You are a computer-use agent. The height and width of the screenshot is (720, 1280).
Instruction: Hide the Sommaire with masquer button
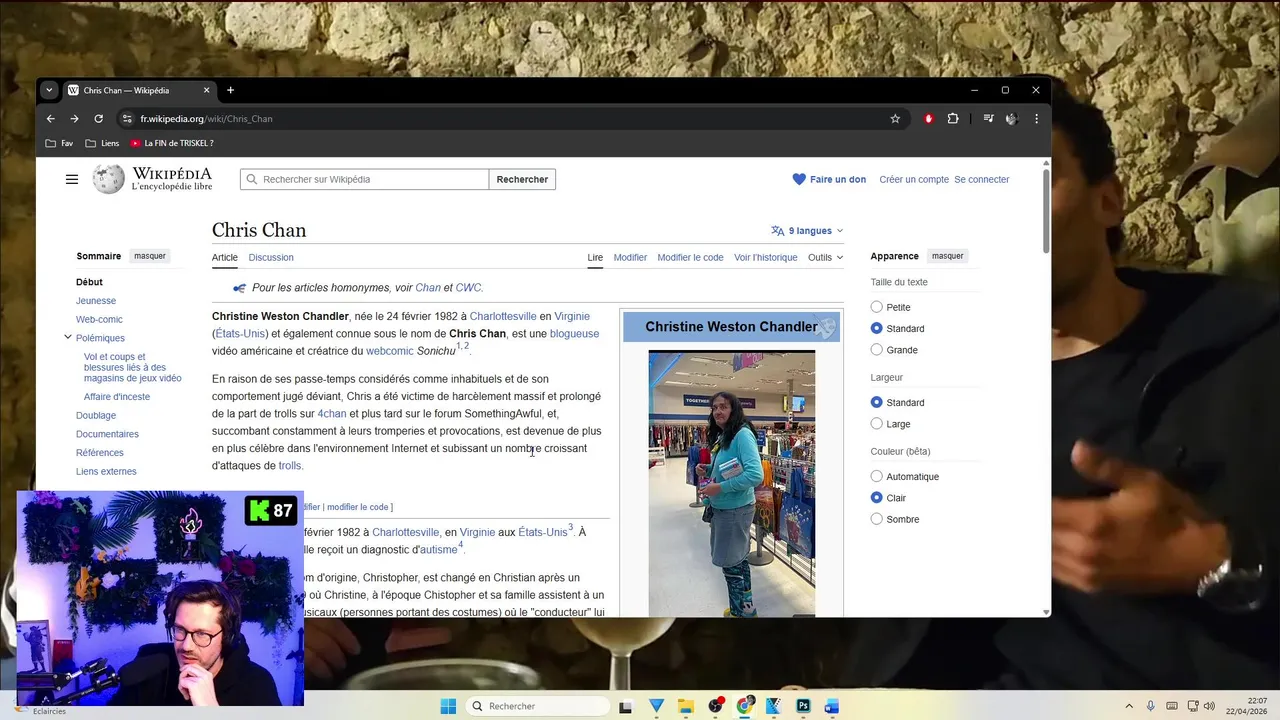[150, 256]
